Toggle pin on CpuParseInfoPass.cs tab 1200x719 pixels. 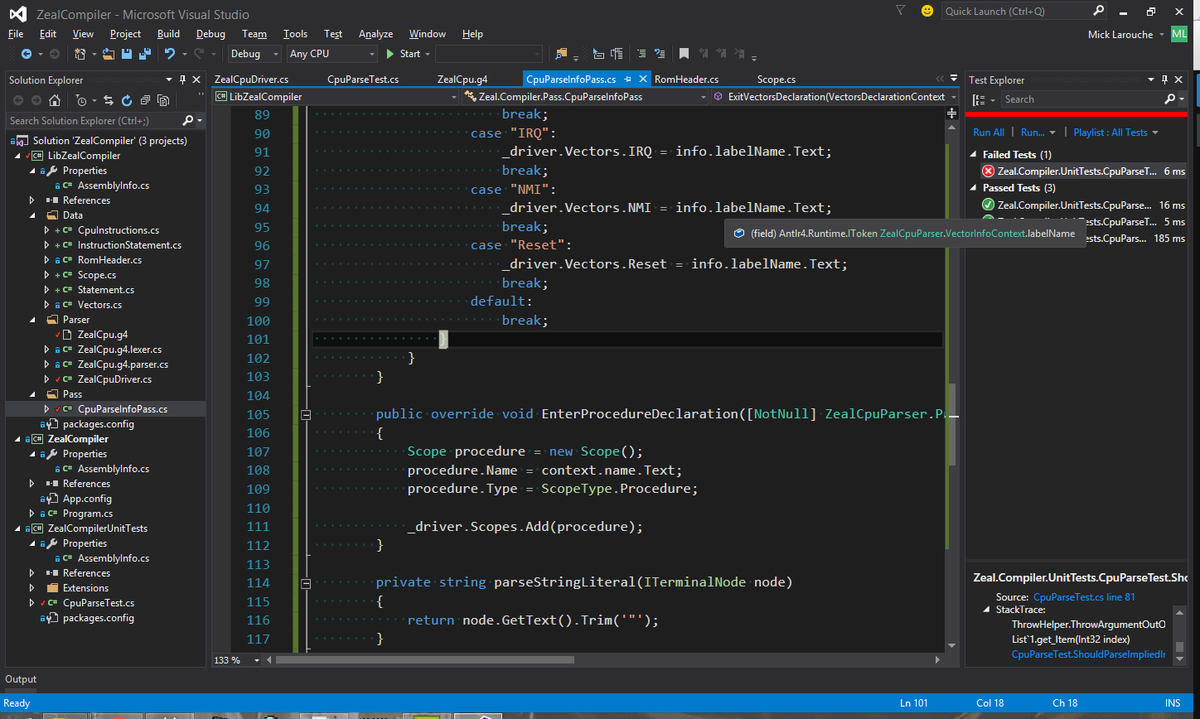pos(627,79)
